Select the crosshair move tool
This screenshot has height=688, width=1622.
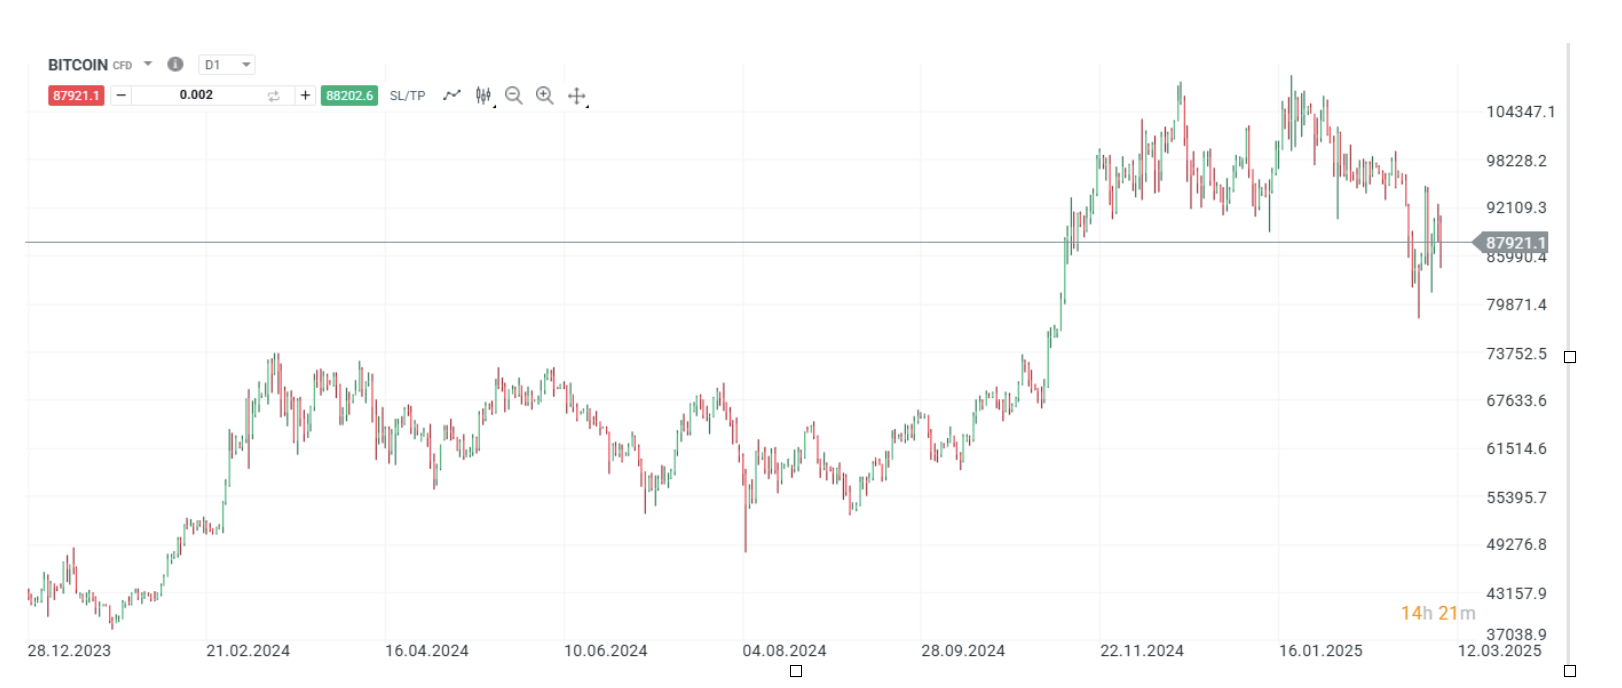pyautogui.click(x=577, y=96)
